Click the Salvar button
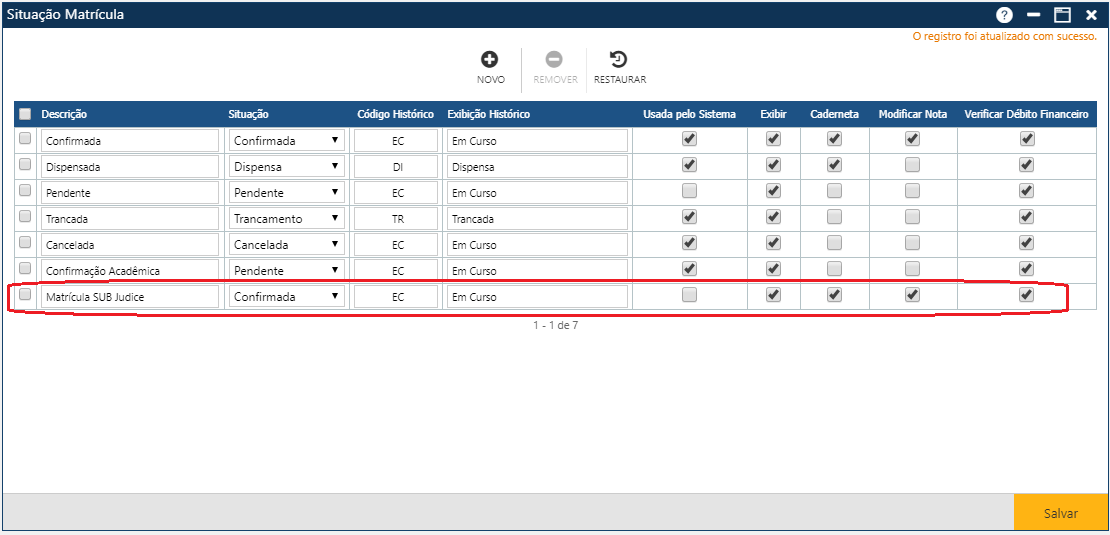This screenshot has width=1110, height=535. 1060,513
